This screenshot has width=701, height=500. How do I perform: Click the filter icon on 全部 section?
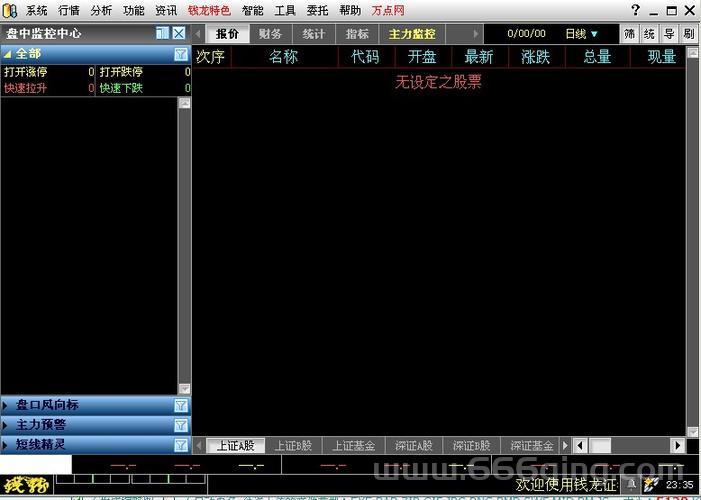(x=181, y=54)
